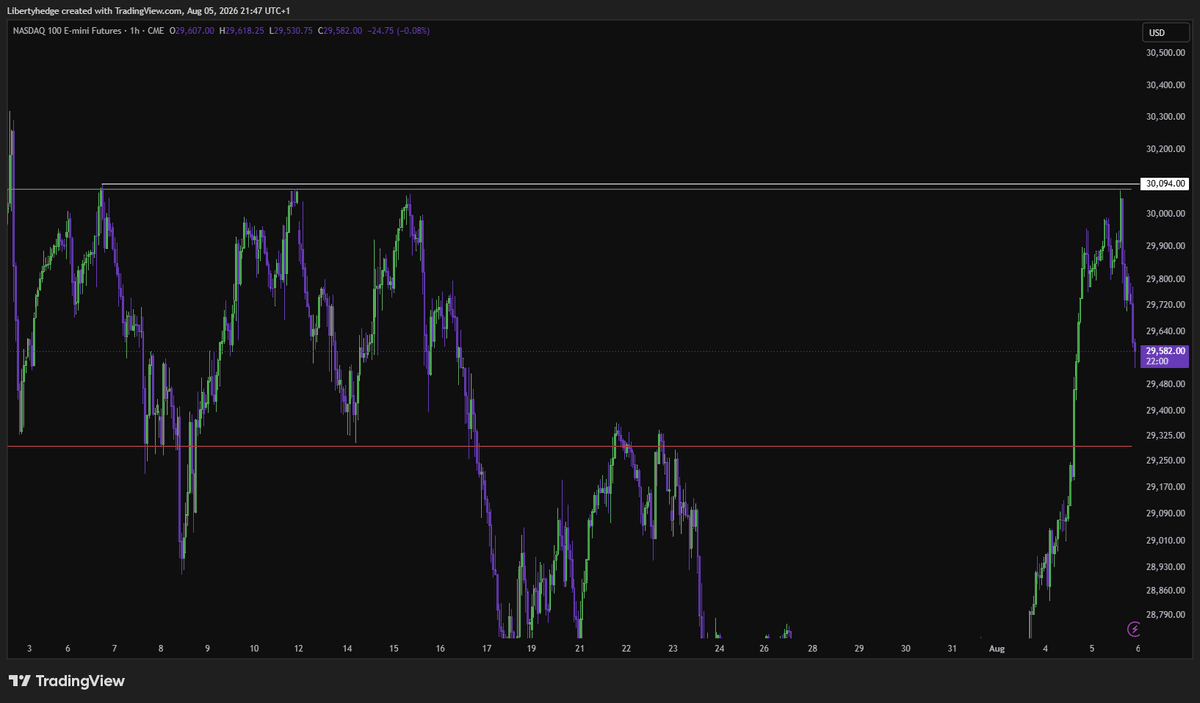Image resolution: width=1200 pixels, height=703 pixels.
Task: Click the 29,170.00 price axis label
Action: [x=1166, y=488]
